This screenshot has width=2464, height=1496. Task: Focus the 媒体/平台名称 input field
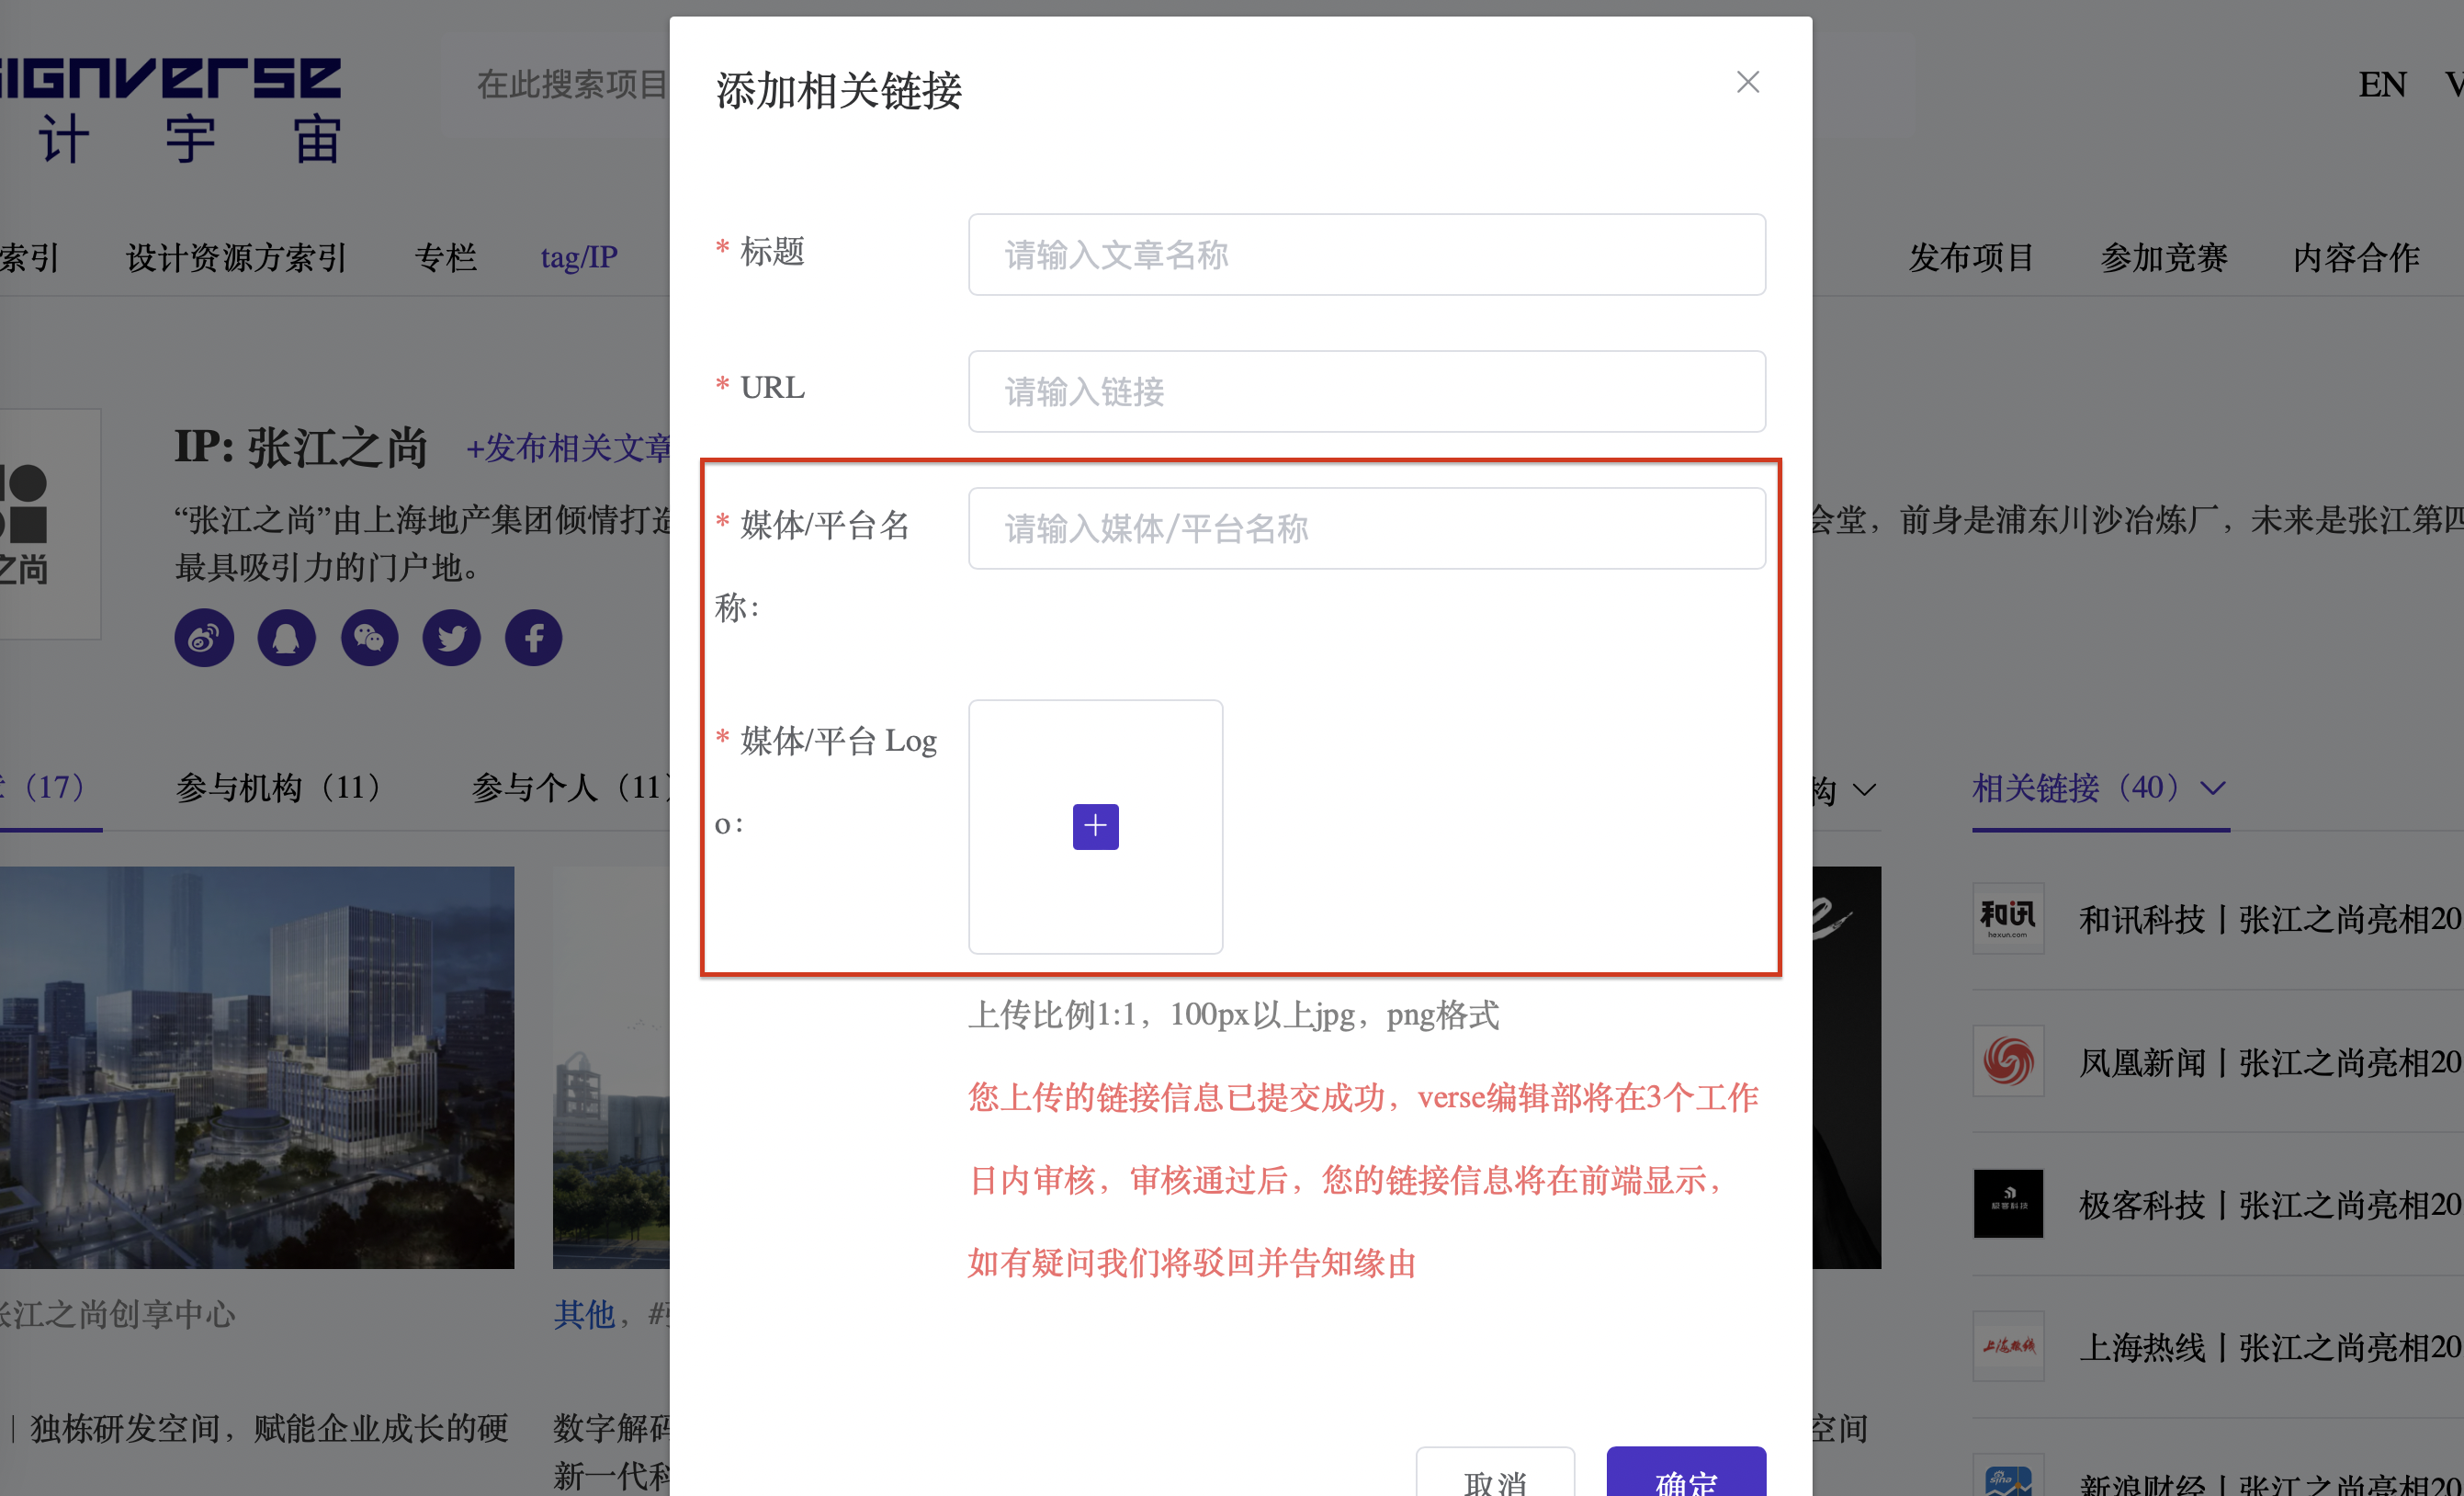tap(1366, 528)
